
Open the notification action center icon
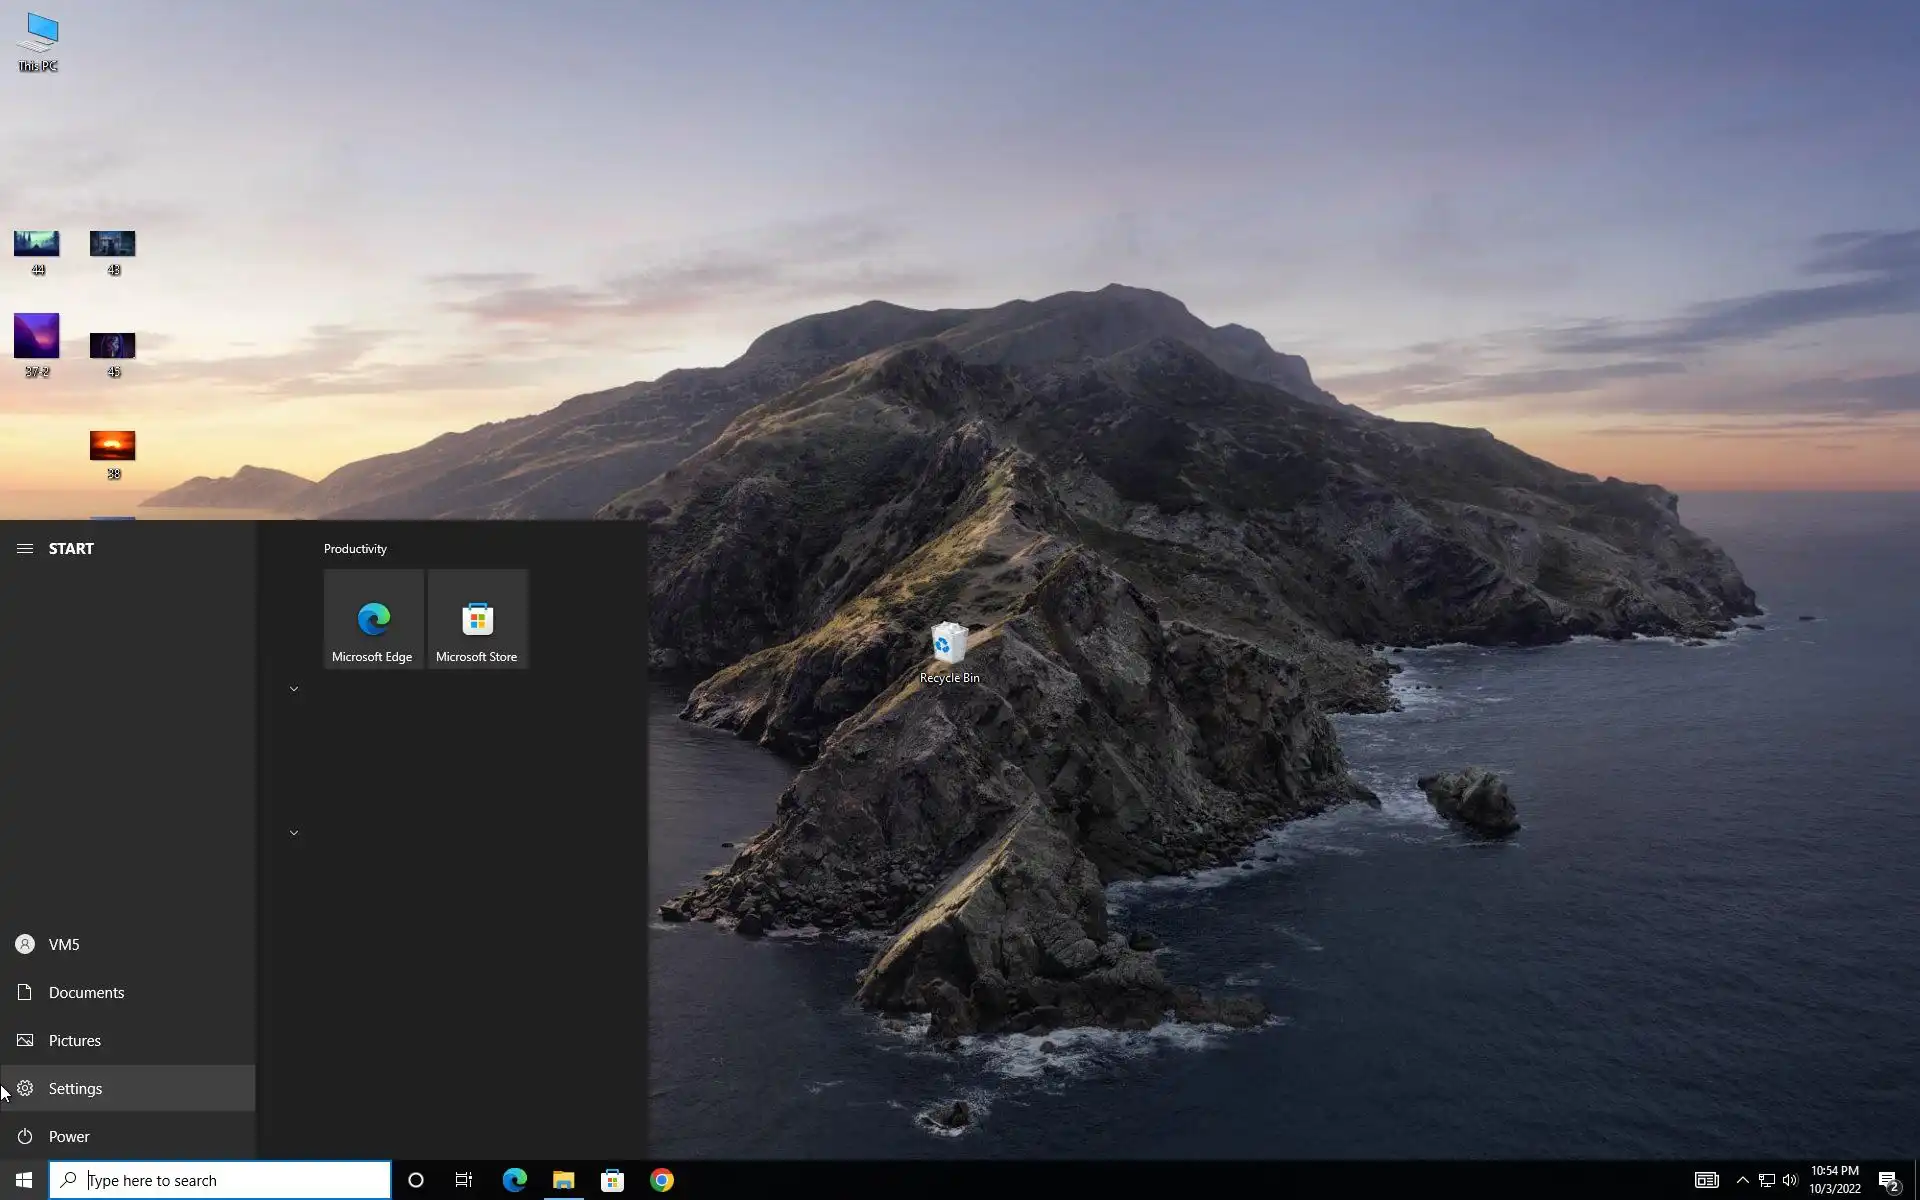[1888, 1180]
